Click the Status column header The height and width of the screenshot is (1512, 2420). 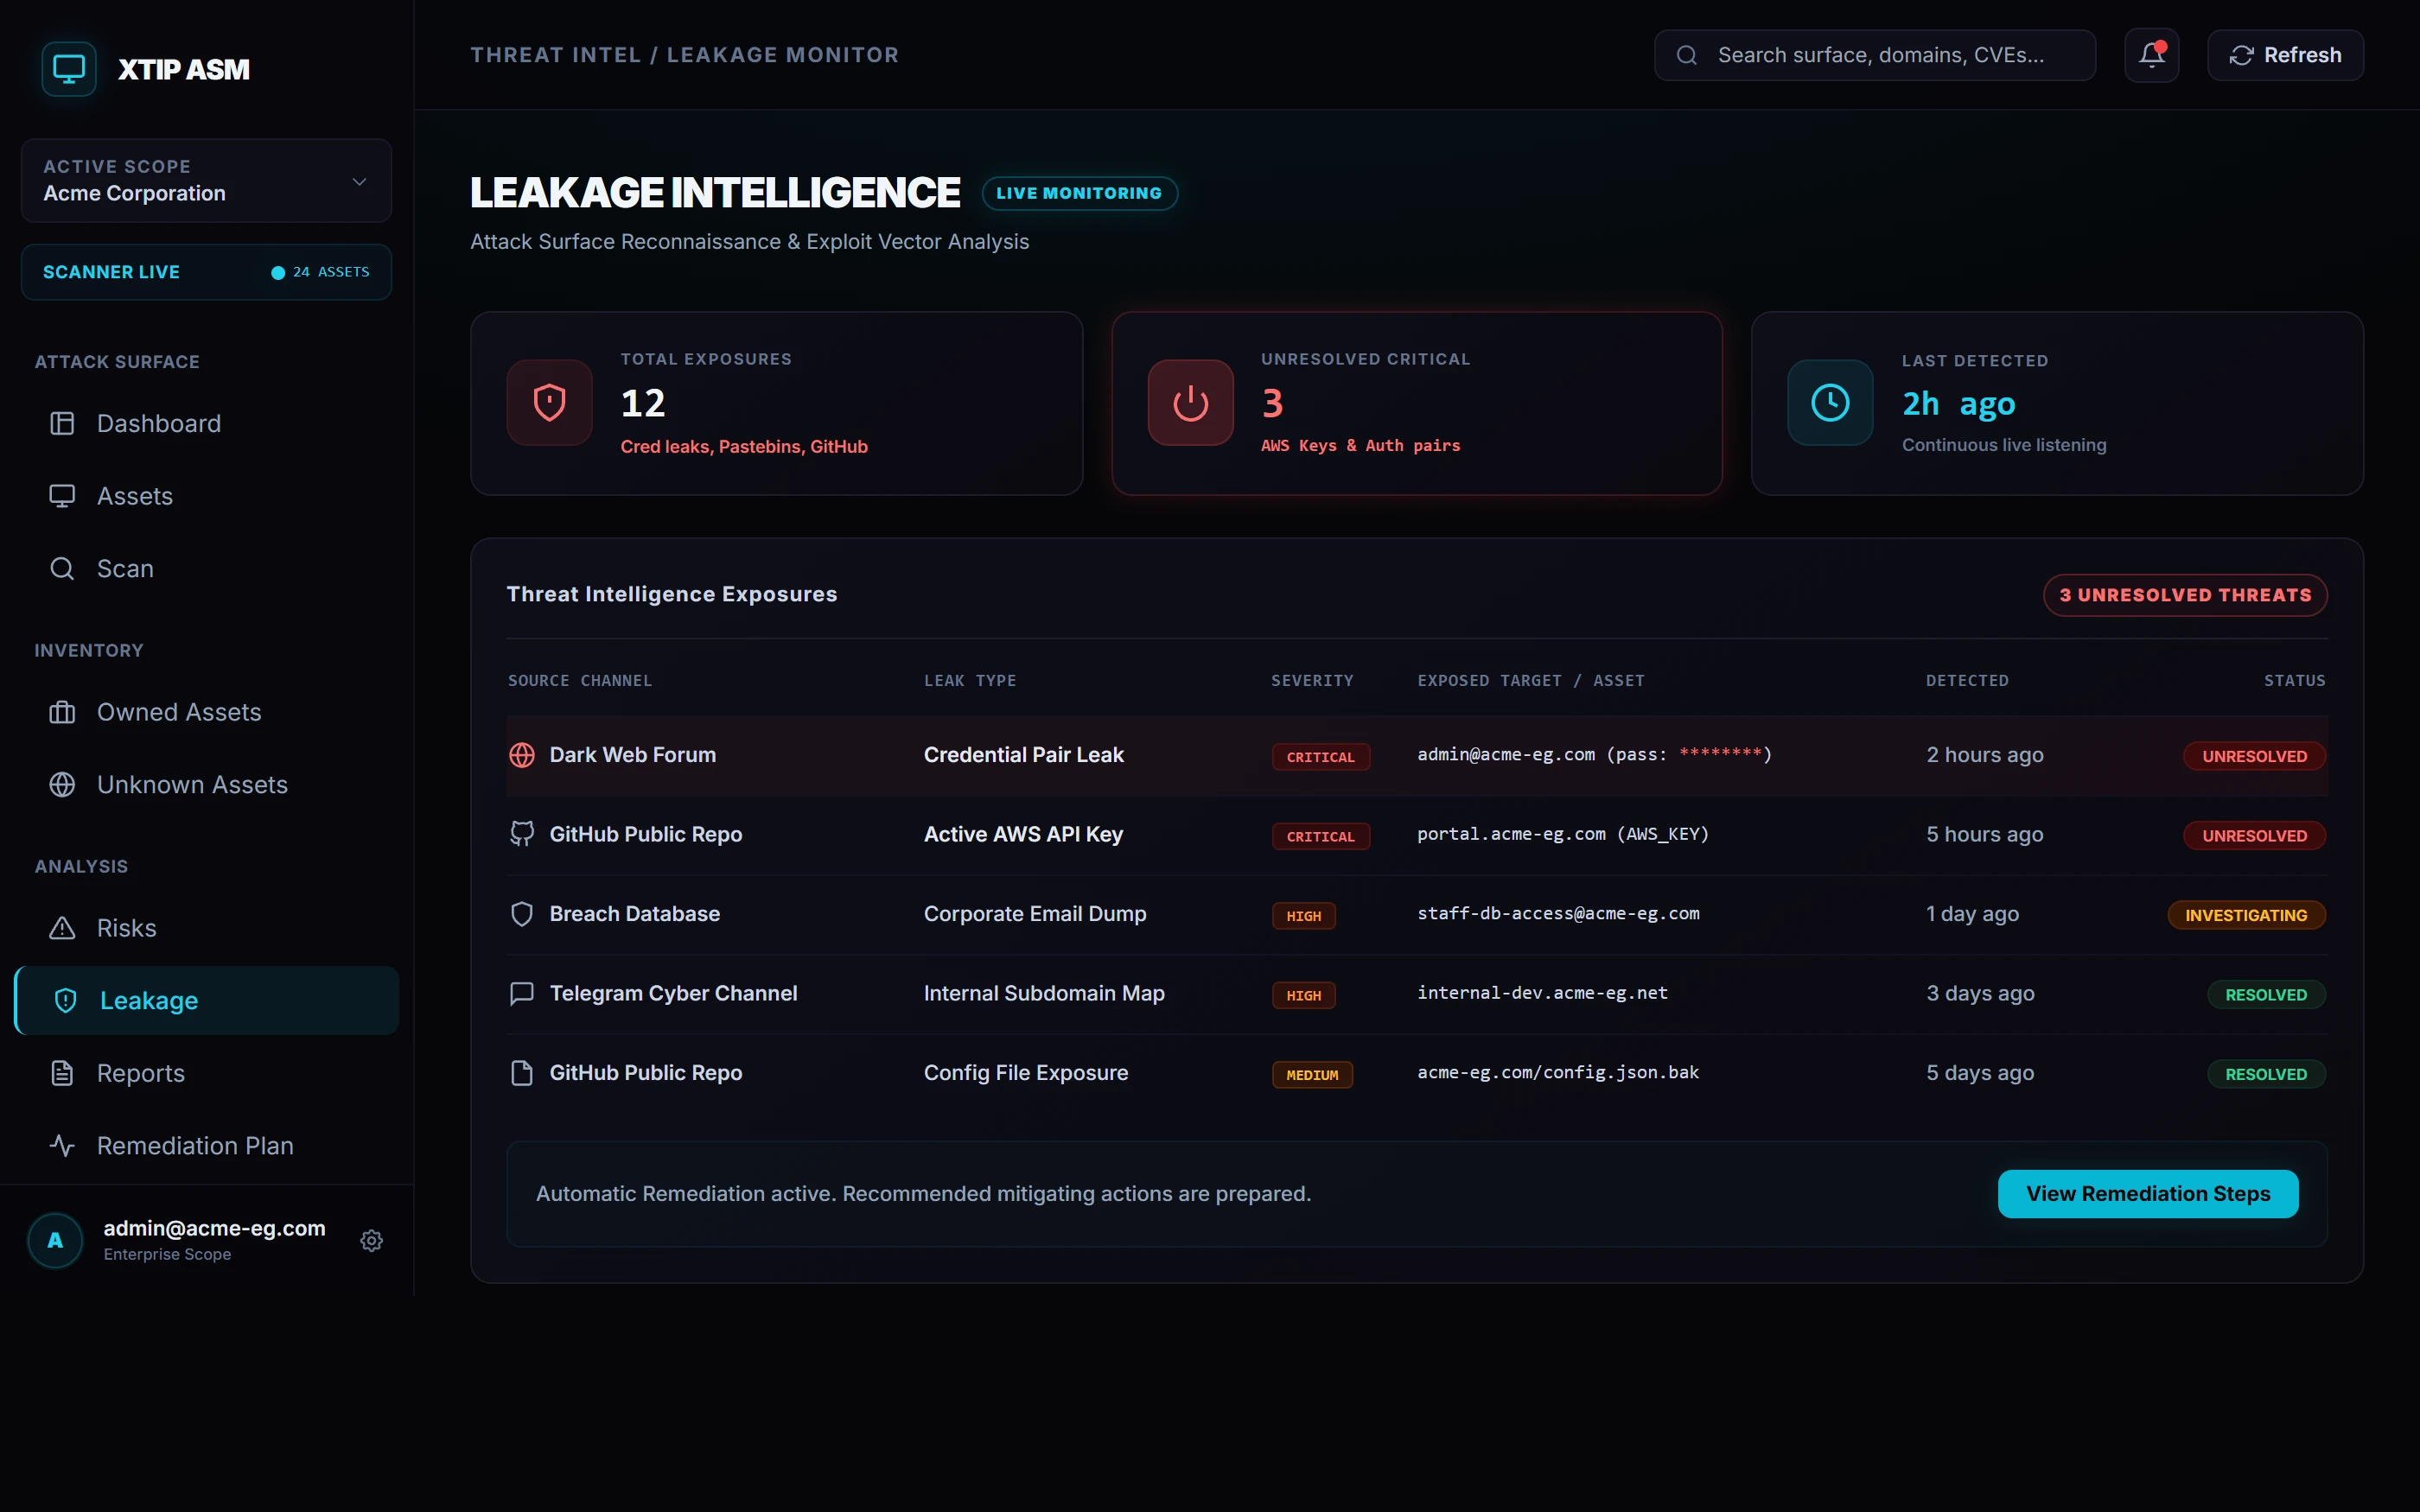point(2294,680)
